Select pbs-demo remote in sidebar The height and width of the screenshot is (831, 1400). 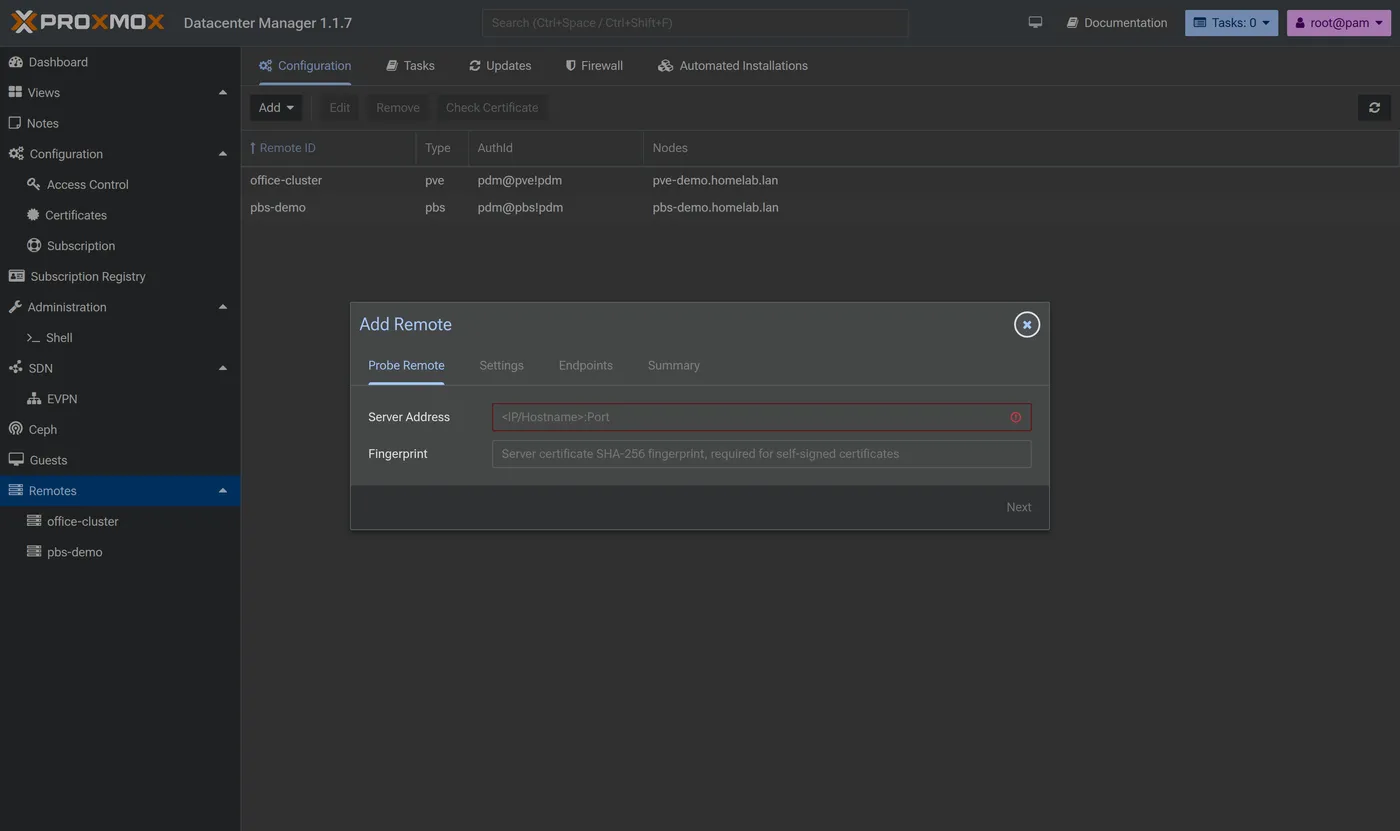click(x=120, y=552)
